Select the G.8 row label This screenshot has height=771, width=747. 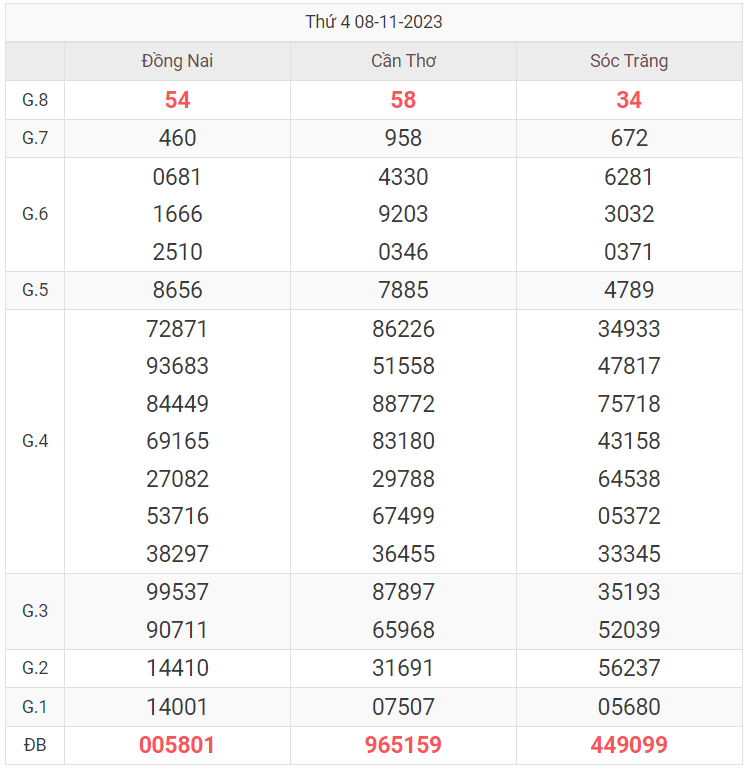(35, 100)
